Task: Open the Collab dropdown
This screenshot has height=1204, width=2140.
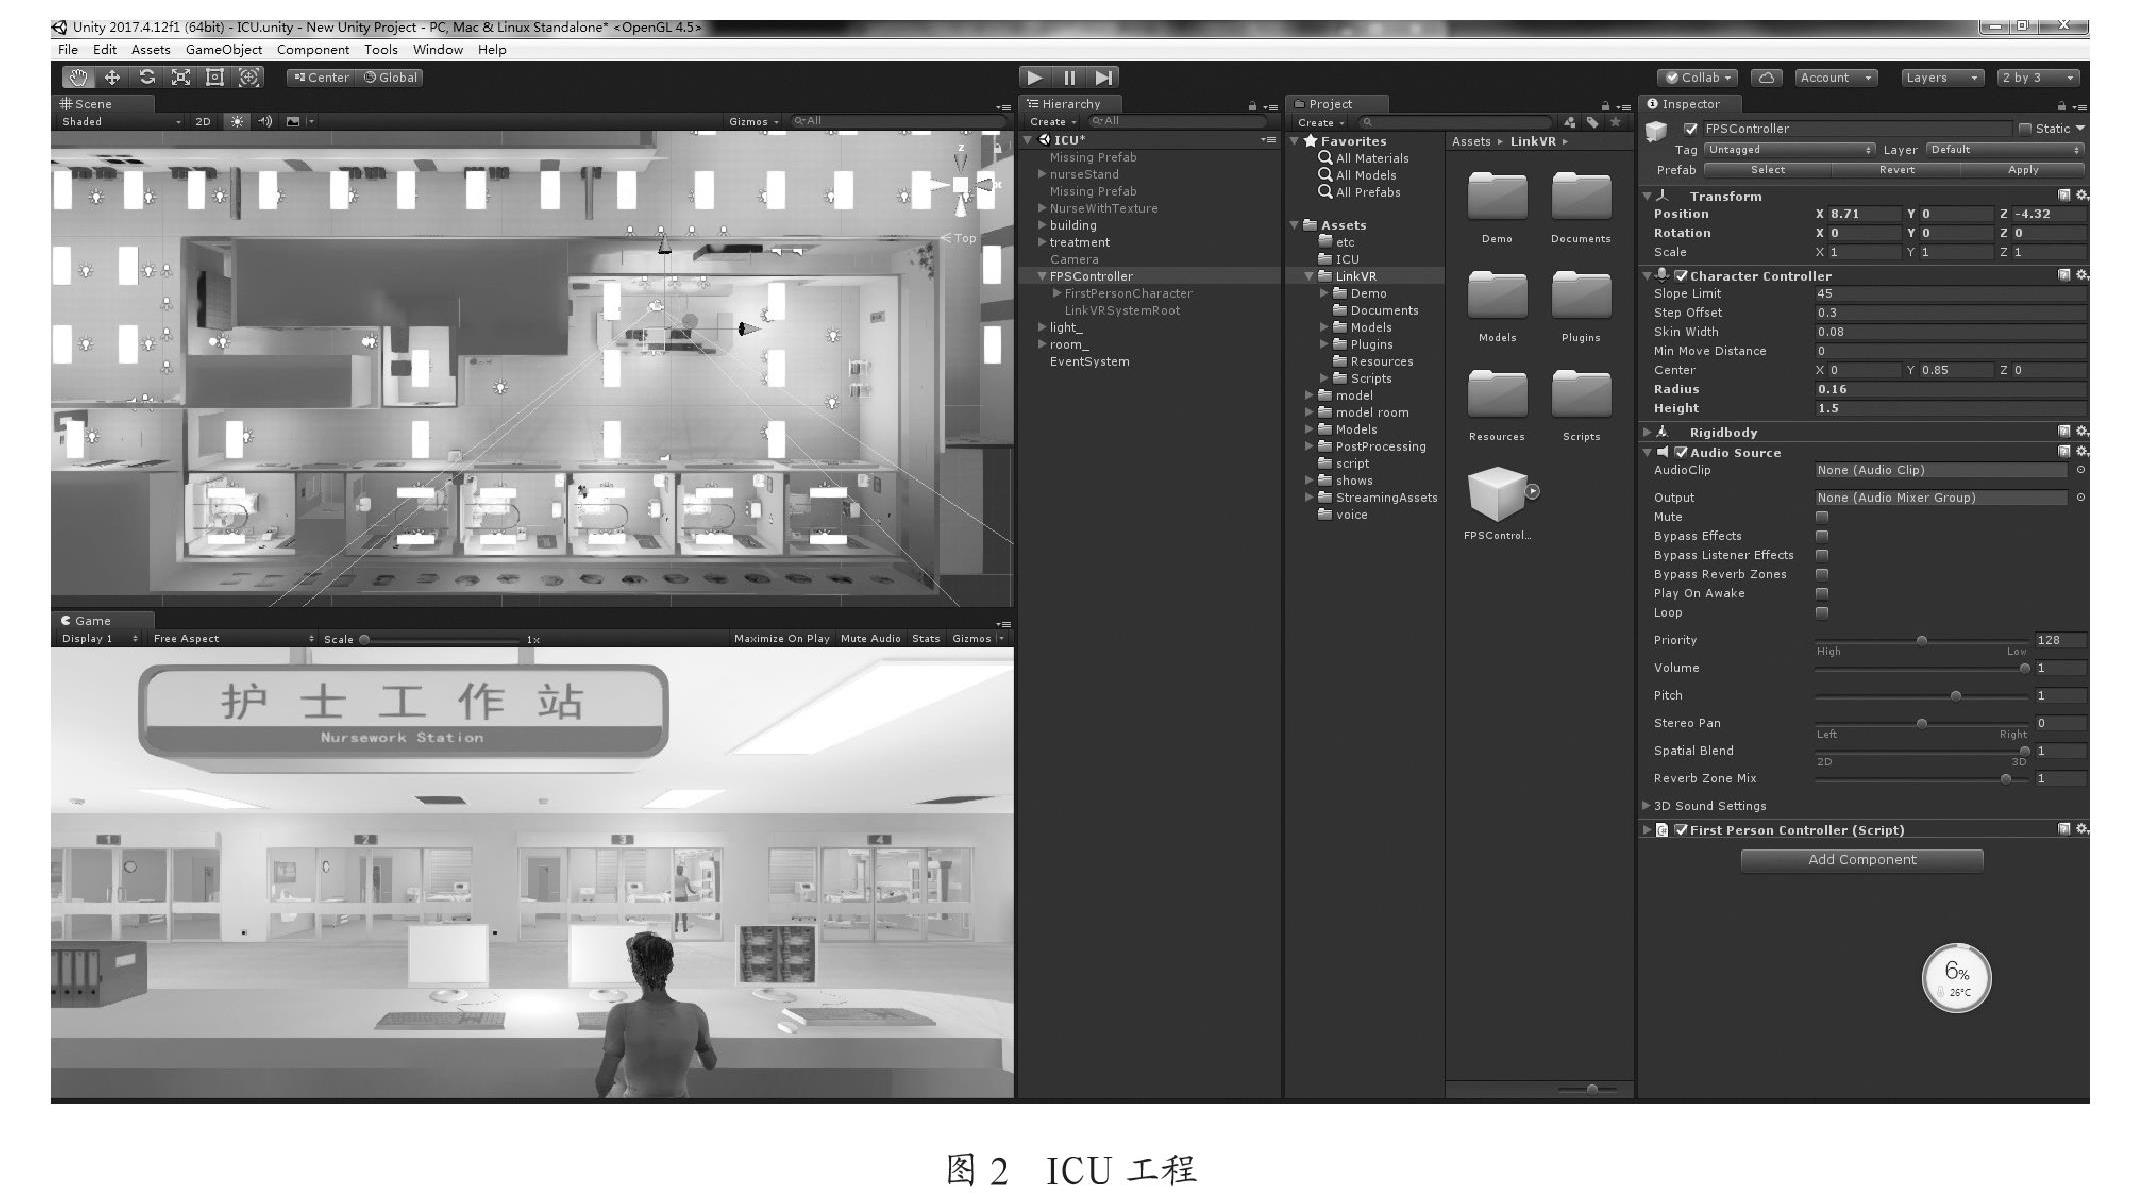Action: pyautogui.click(x=1698, y=77)
